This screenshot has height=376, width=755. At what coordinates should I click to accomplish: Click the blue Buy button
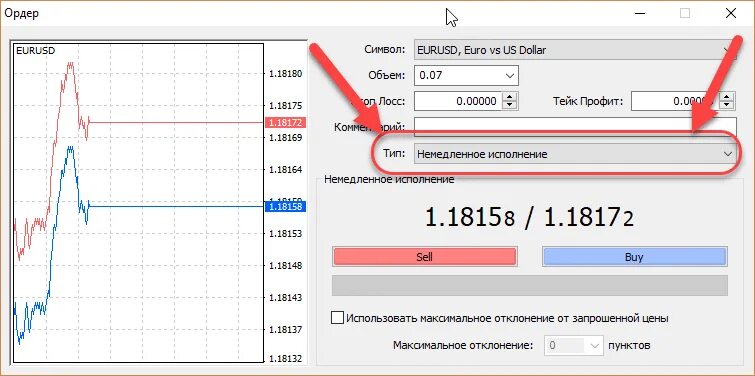[x=635, y=257]
